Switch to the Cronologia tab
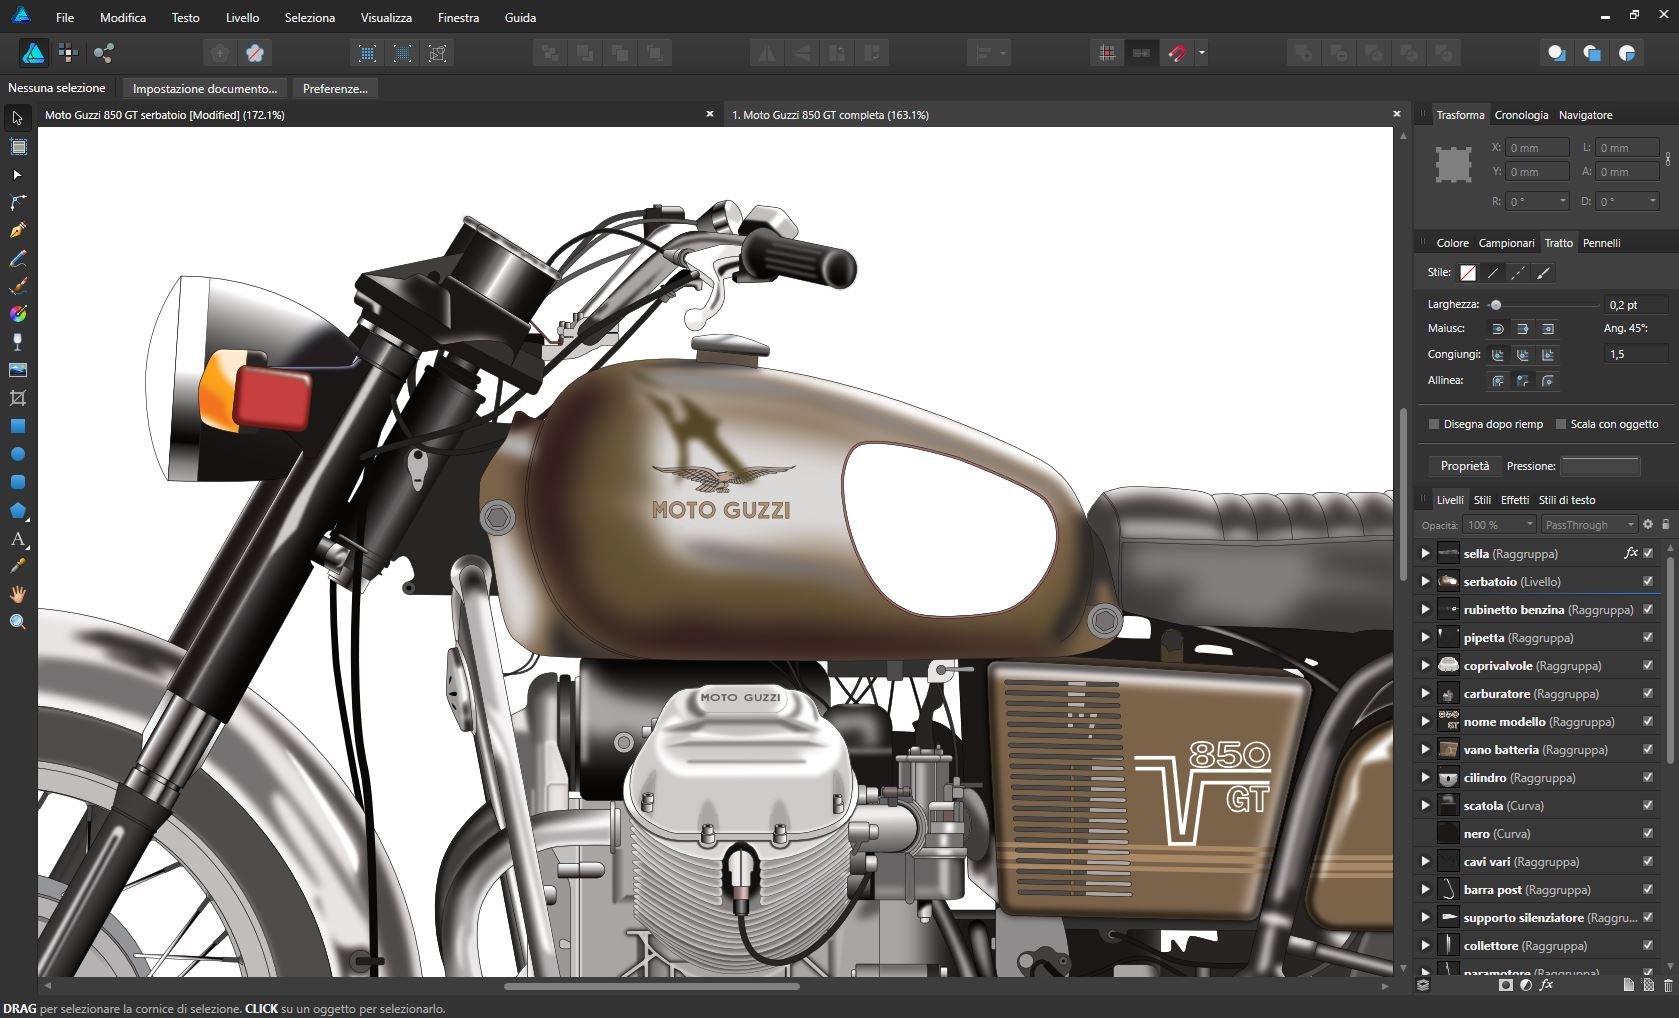The width and height of the screenshot is (1679, 1018). click(1521, 115)
